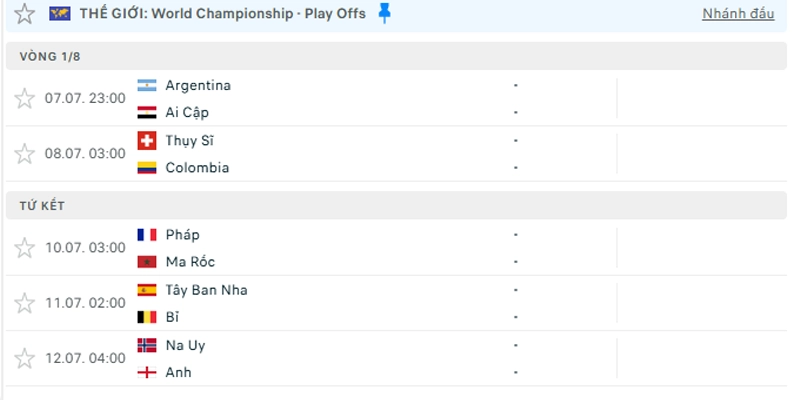Open THẾ GIỚI: World Championship league title
800x400 pixels.
(222, 14)
